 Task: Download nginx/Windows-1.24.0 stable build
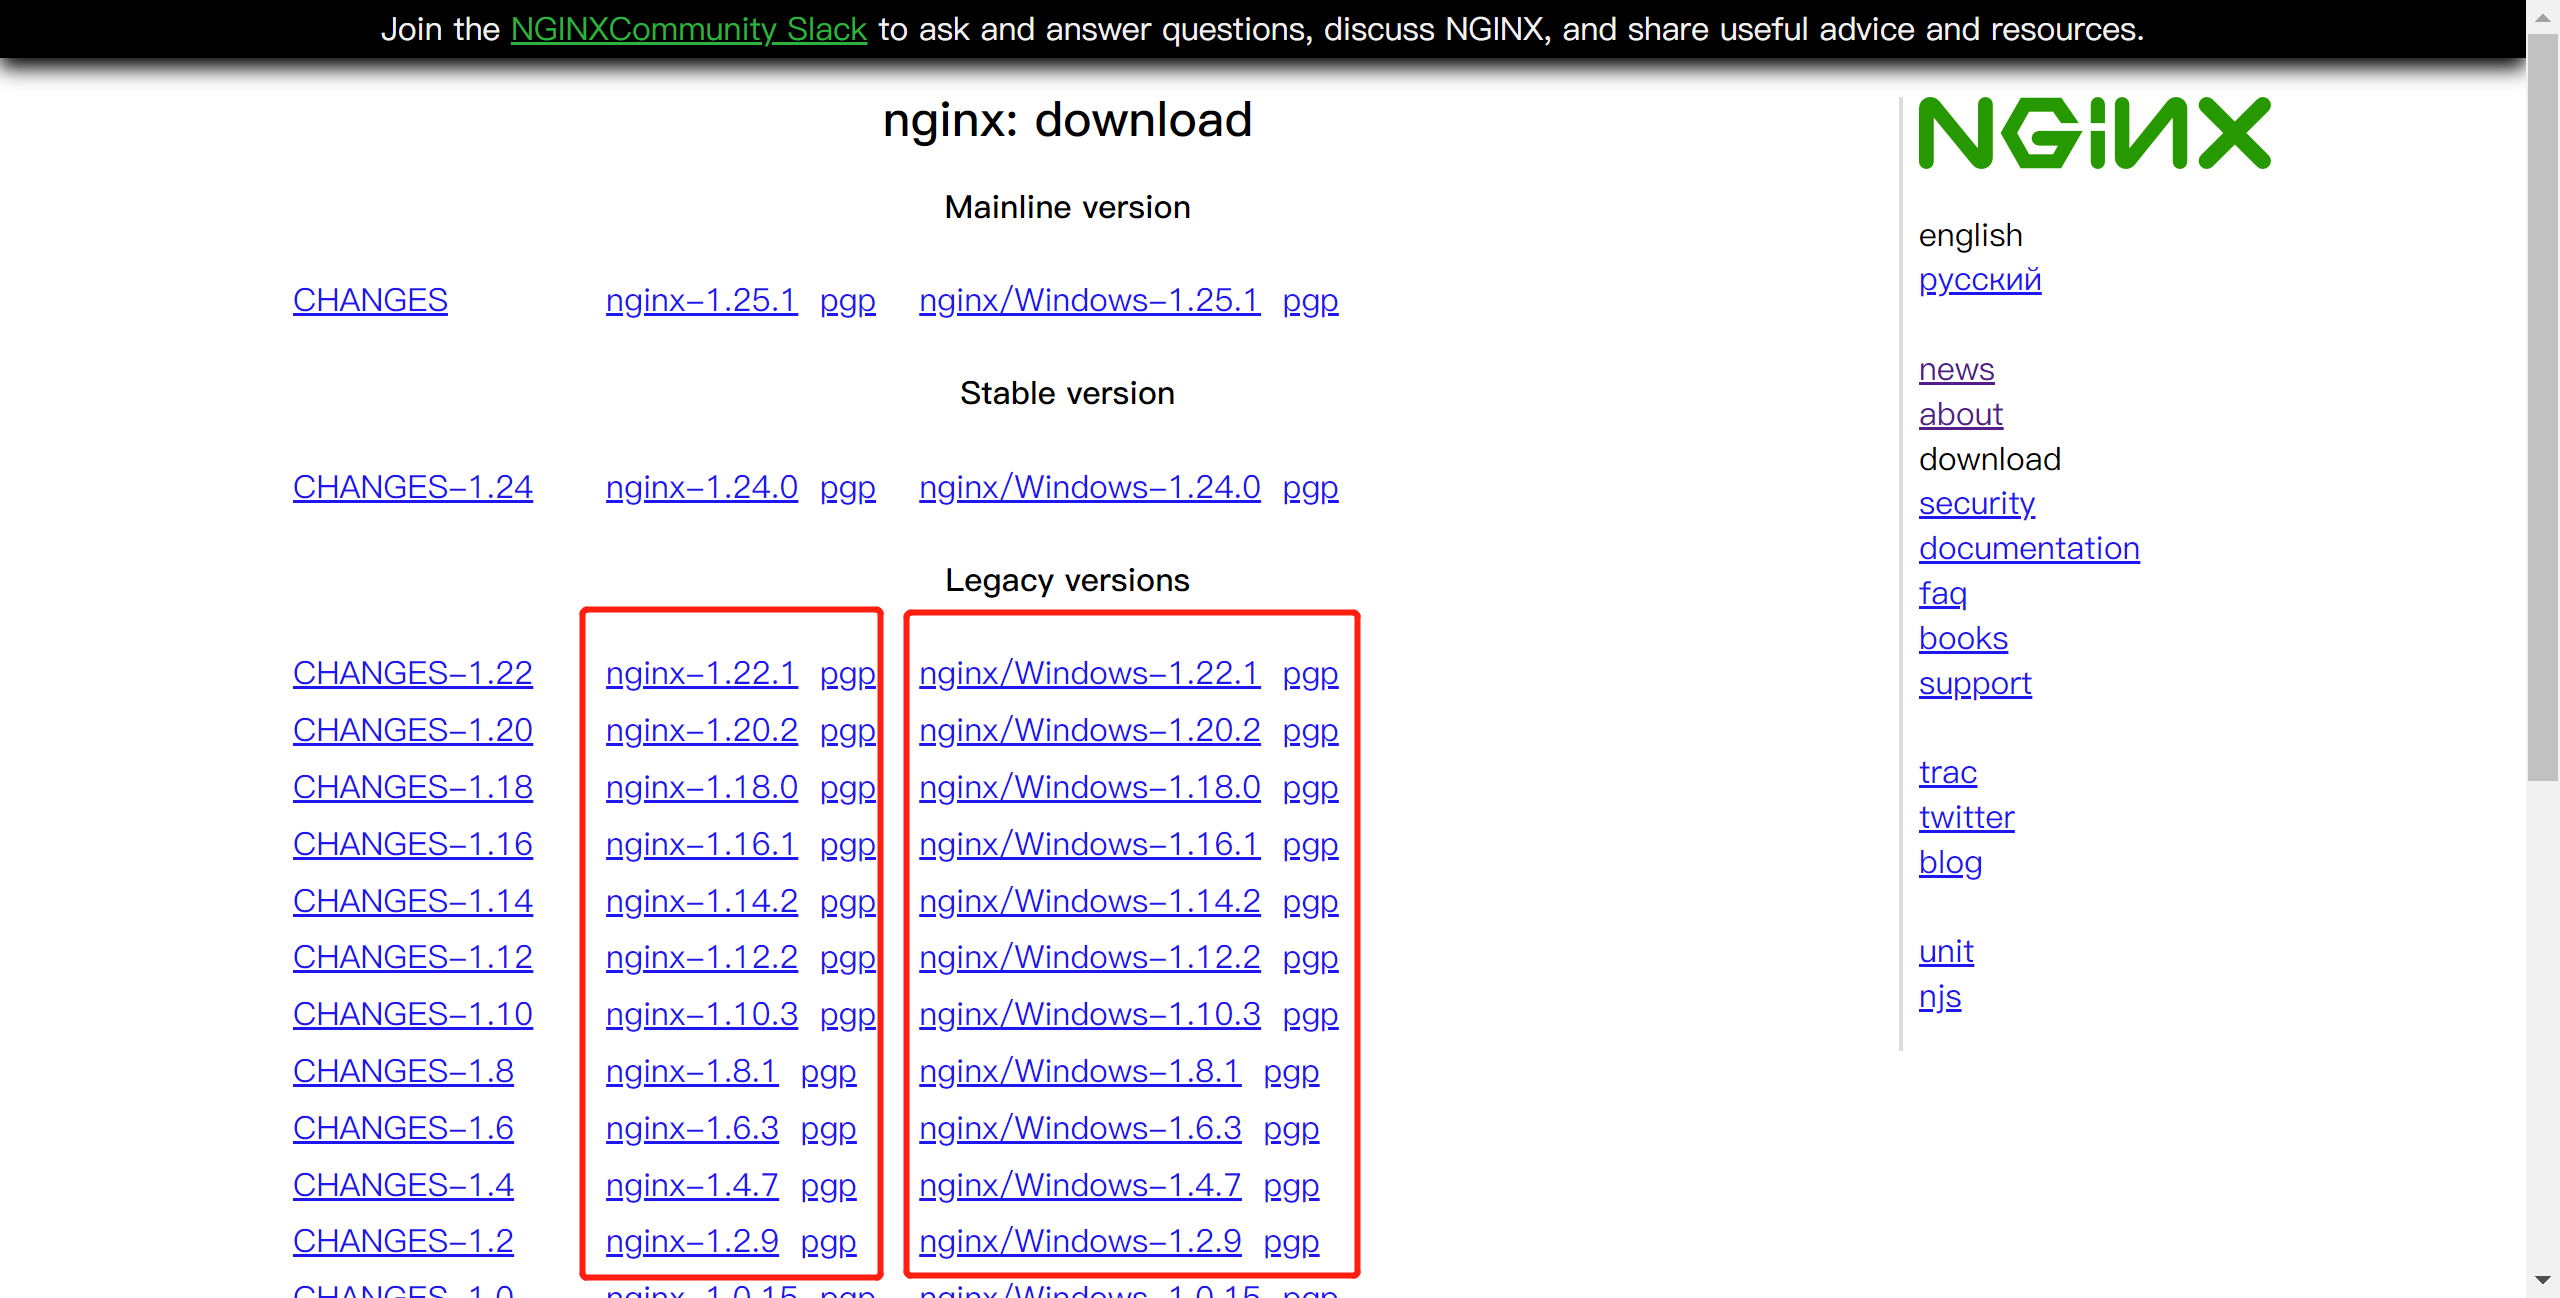[x=1089, y=487]
